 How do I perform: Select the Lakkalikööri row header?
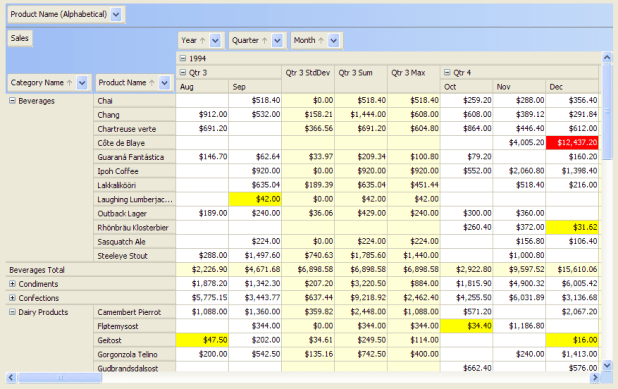(135, 186)
